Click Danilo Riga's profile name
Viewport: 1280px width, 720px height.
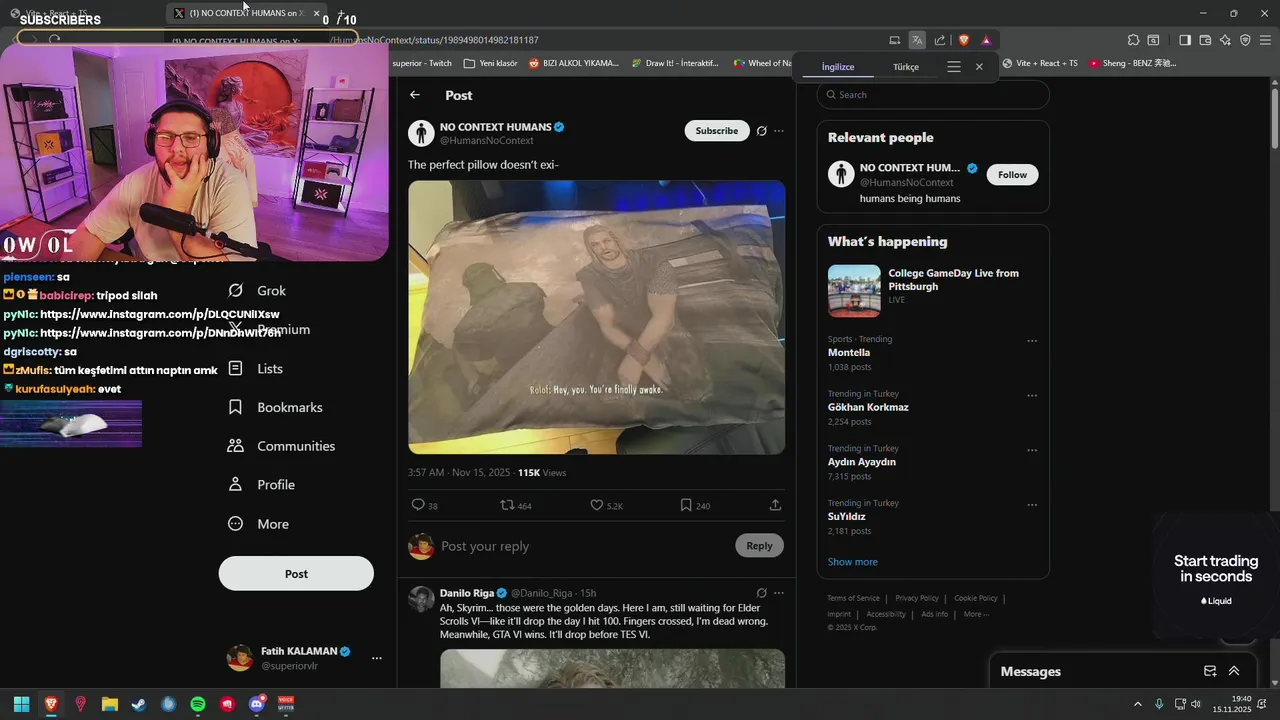pos(467,593)
